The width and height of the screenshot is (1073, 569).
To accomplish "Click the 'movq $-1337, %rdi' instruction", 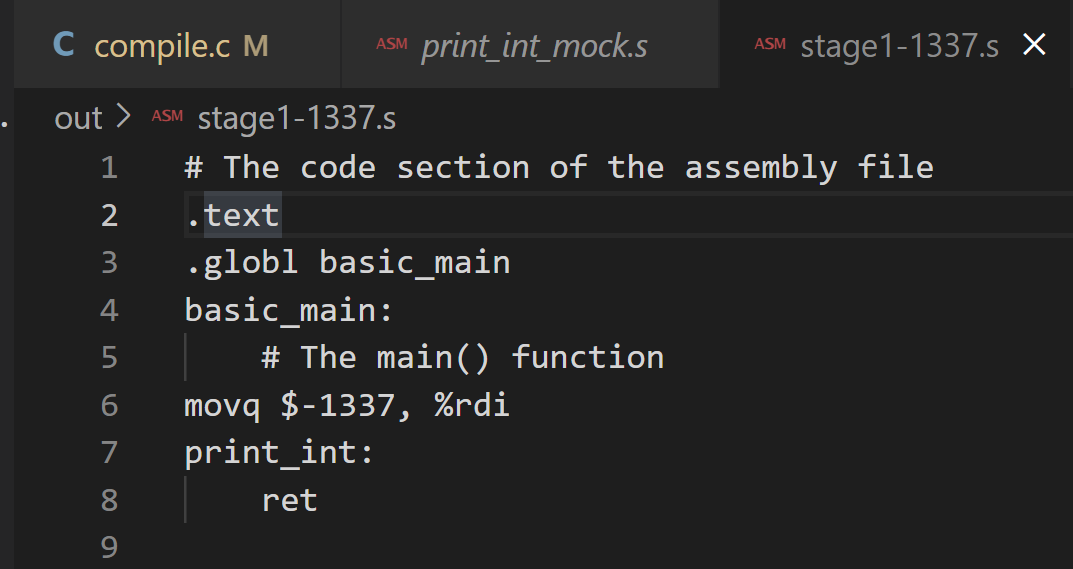I will [x=346, y=405].
